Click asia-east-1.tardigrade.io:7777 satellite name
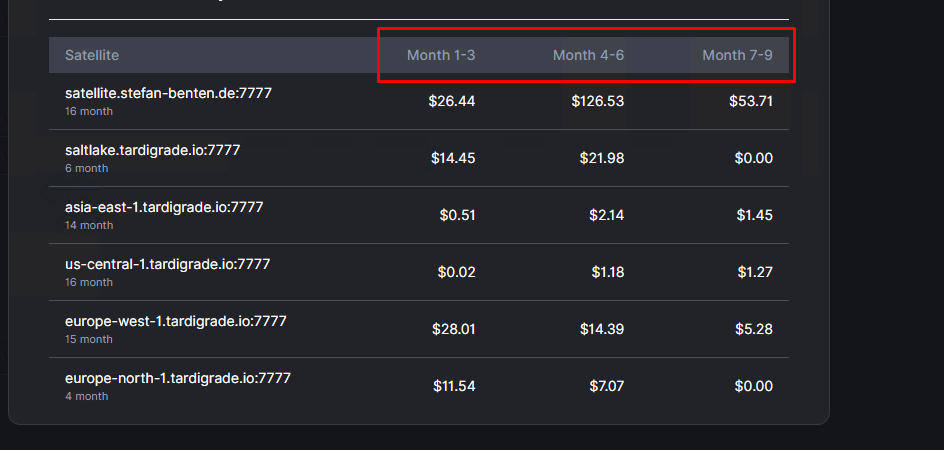 (x=164, y=207)
